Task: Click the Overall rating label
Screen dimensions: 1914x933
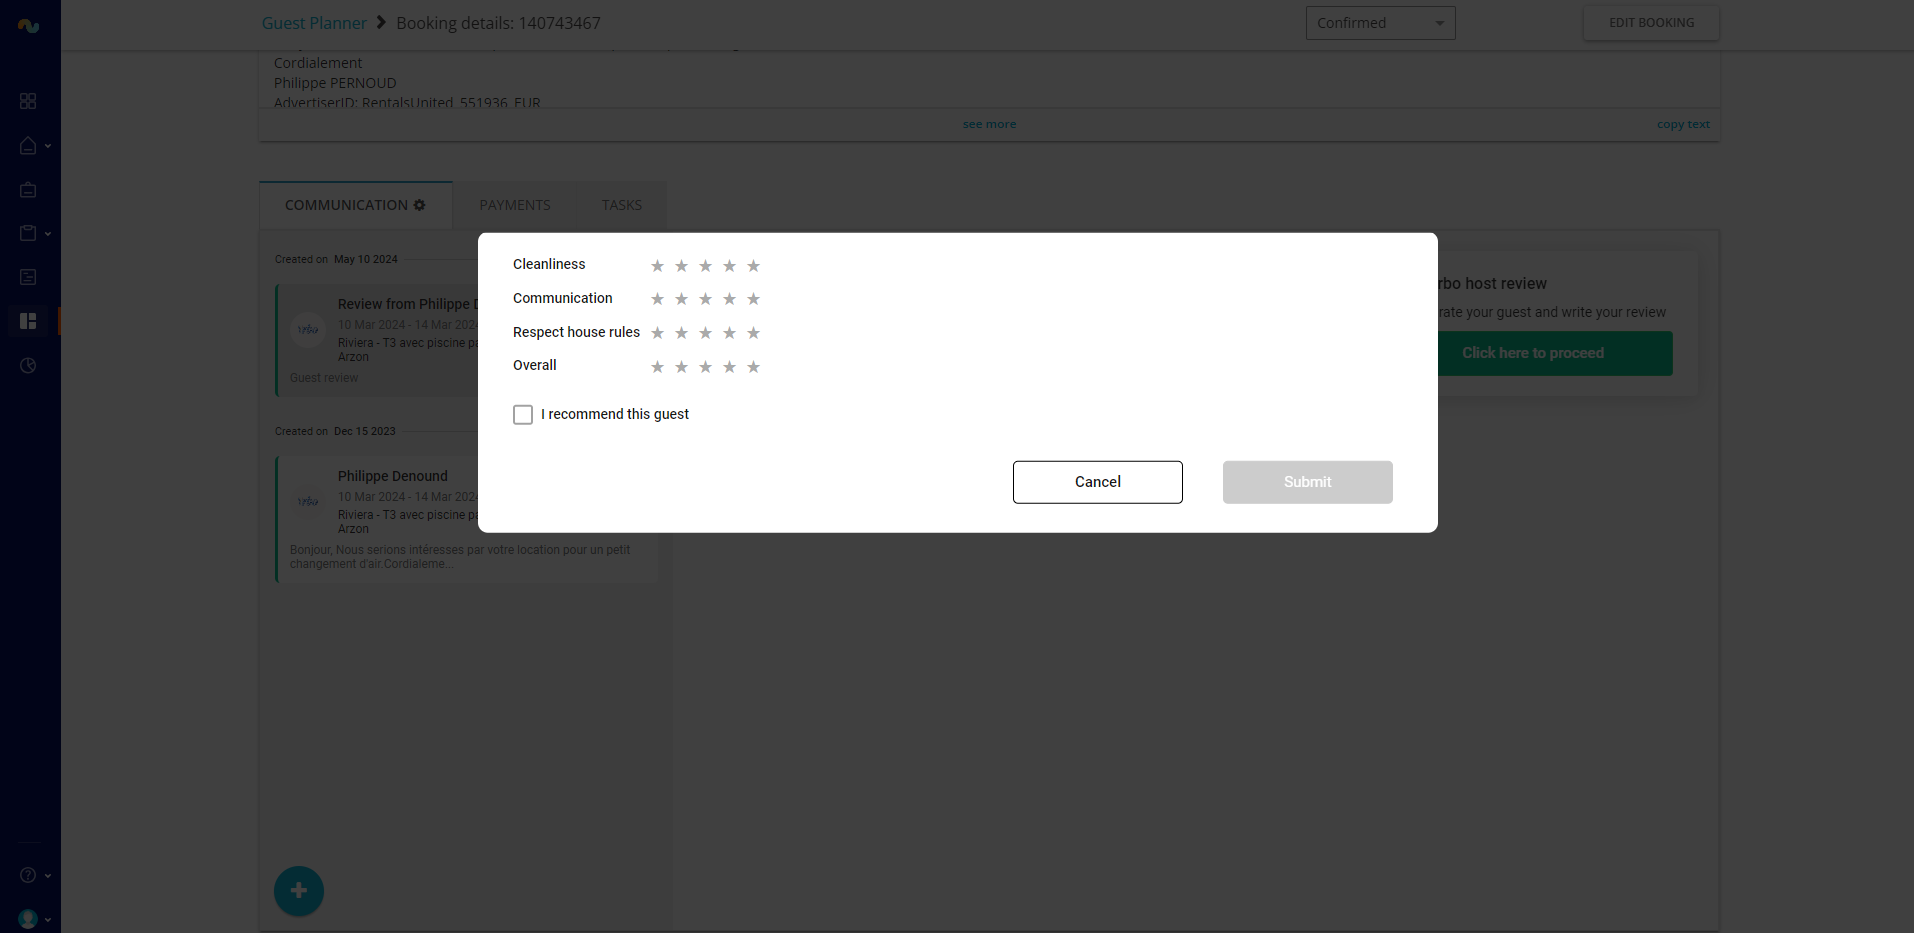Action: pos(535,365)
